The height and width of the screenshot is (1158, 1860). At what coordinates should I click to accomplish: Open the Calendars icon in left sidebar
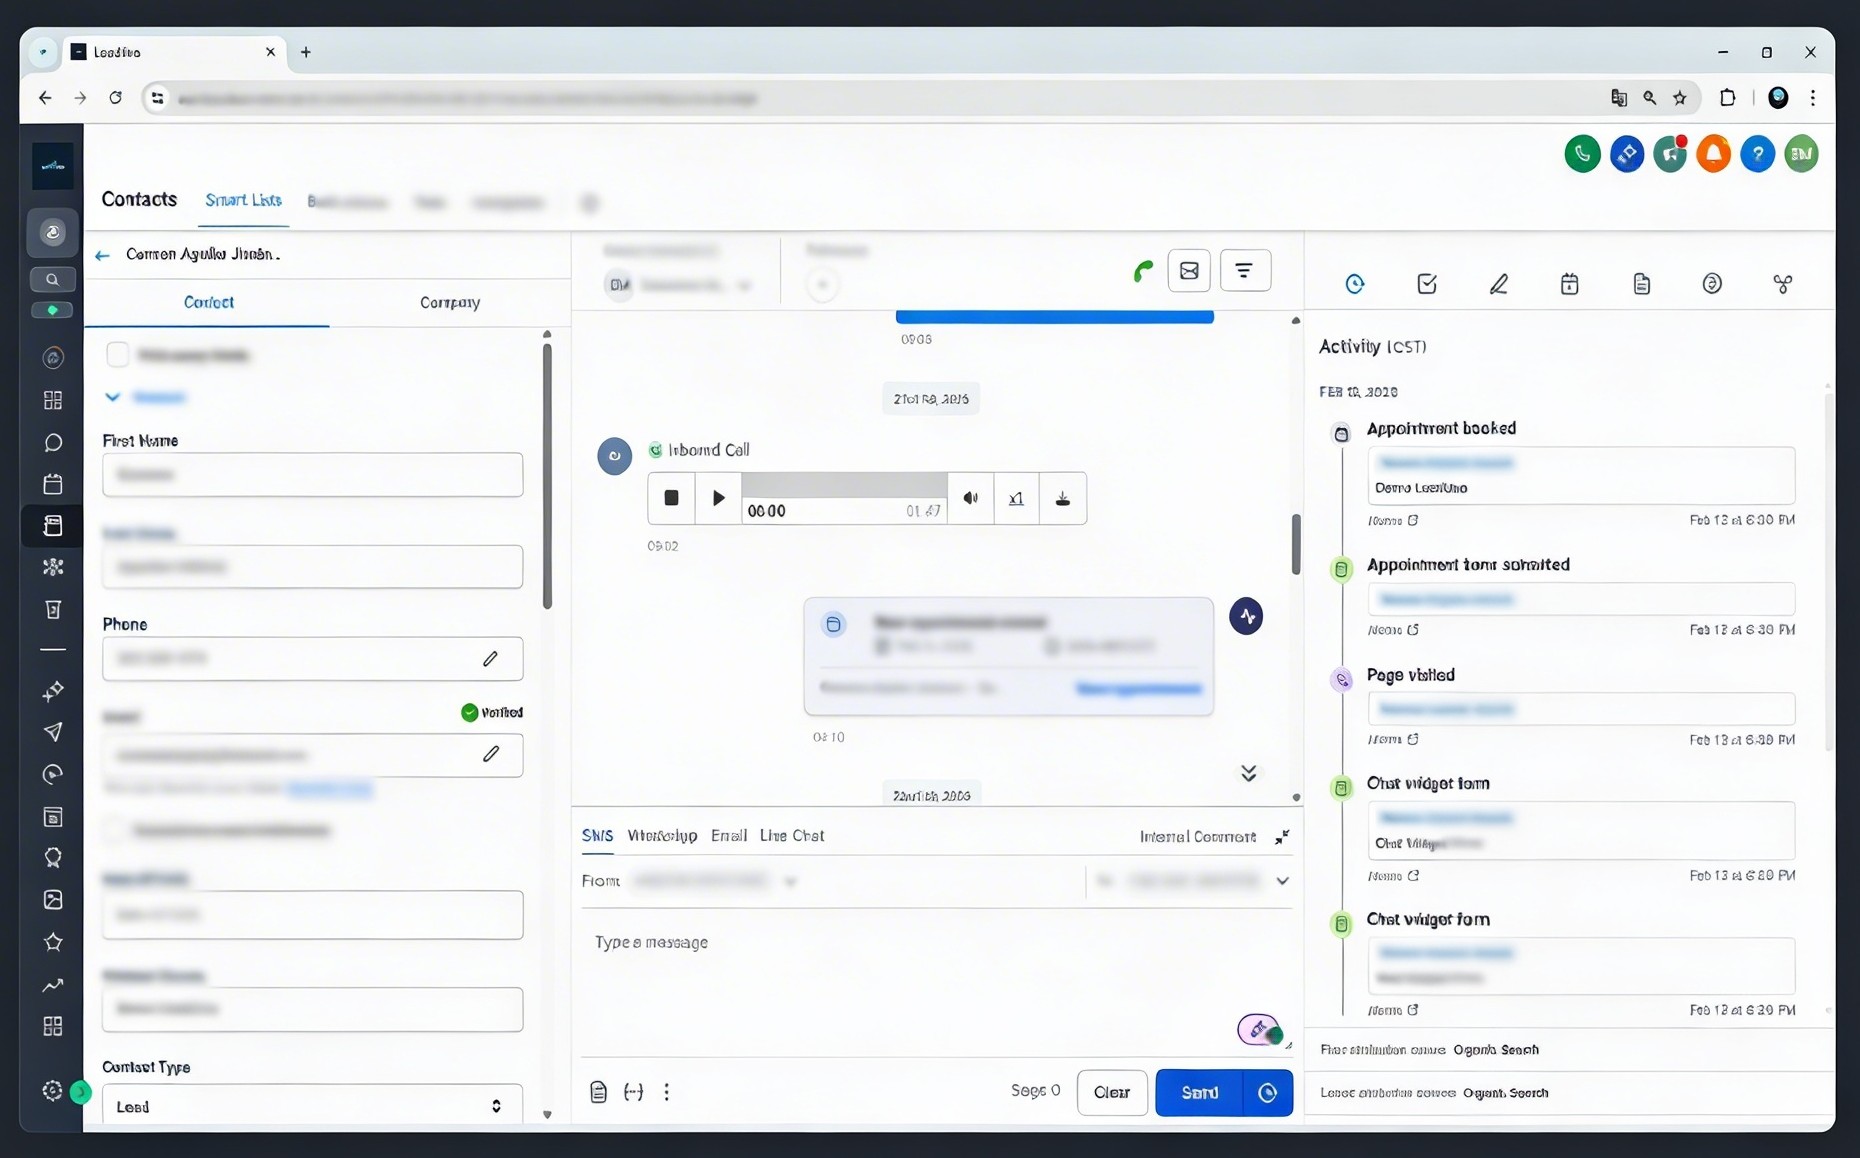pos(53,485)
